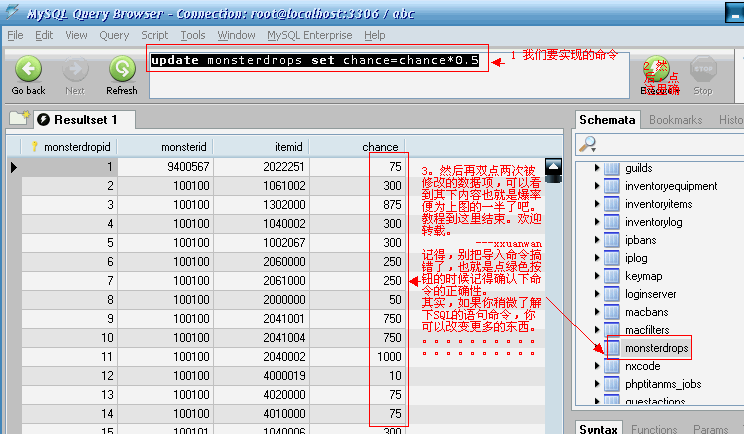
Task: Click the green Go back arrow icon
Action: (x=28, y=69)
